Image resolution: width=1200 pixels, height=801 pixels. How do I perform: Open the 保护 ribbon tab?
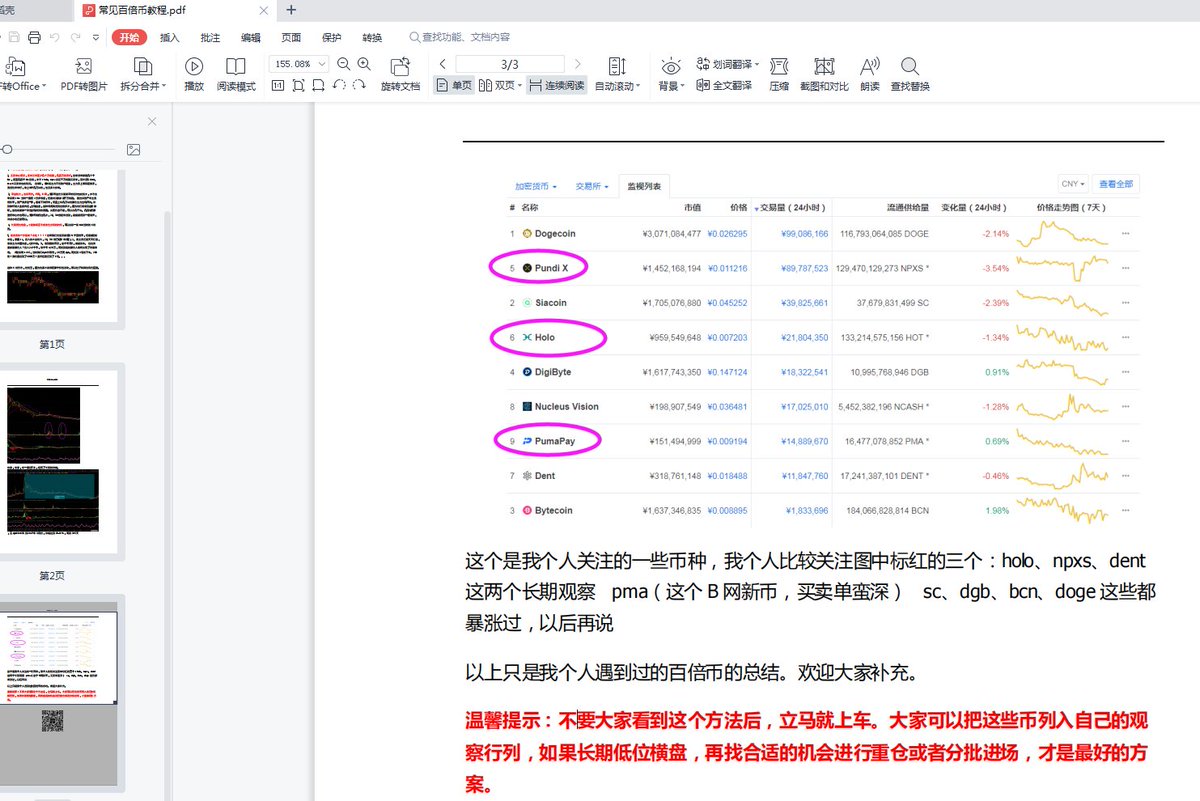click(x=332, y=37)
